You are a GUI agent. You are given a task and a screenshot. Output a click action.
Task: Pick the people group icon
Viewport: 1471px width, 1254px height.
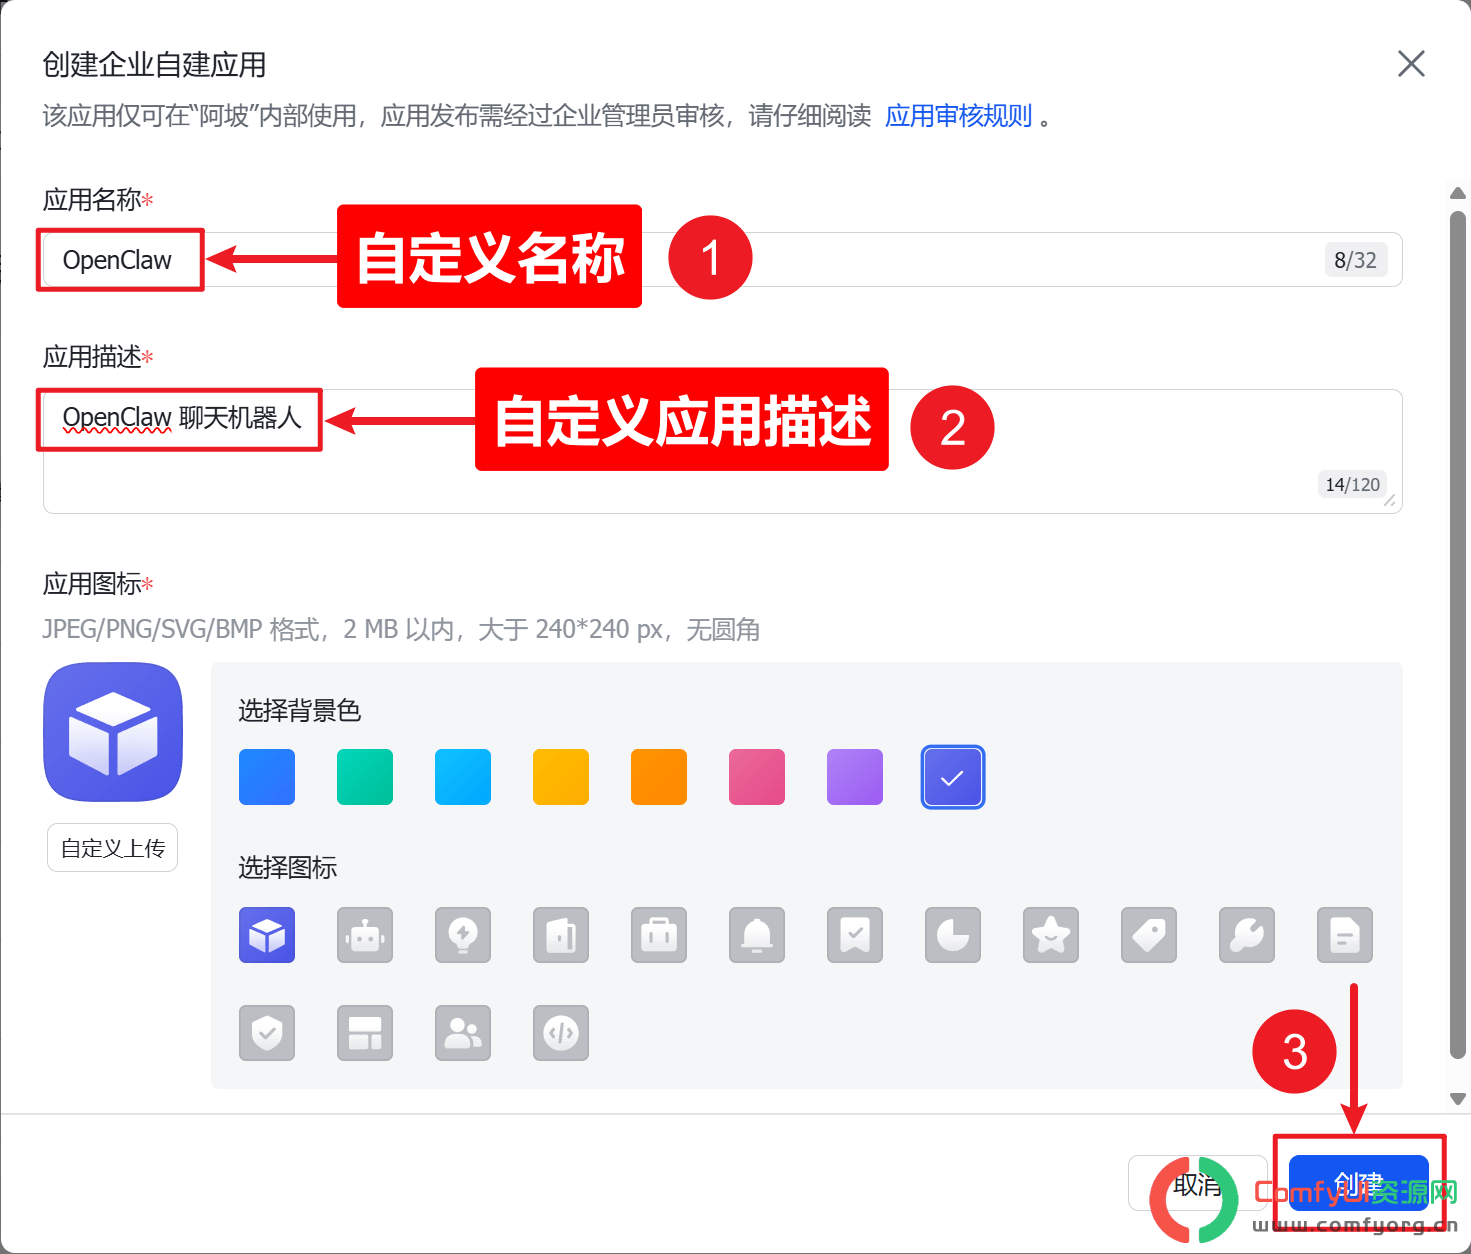[x=463, y=1033]
